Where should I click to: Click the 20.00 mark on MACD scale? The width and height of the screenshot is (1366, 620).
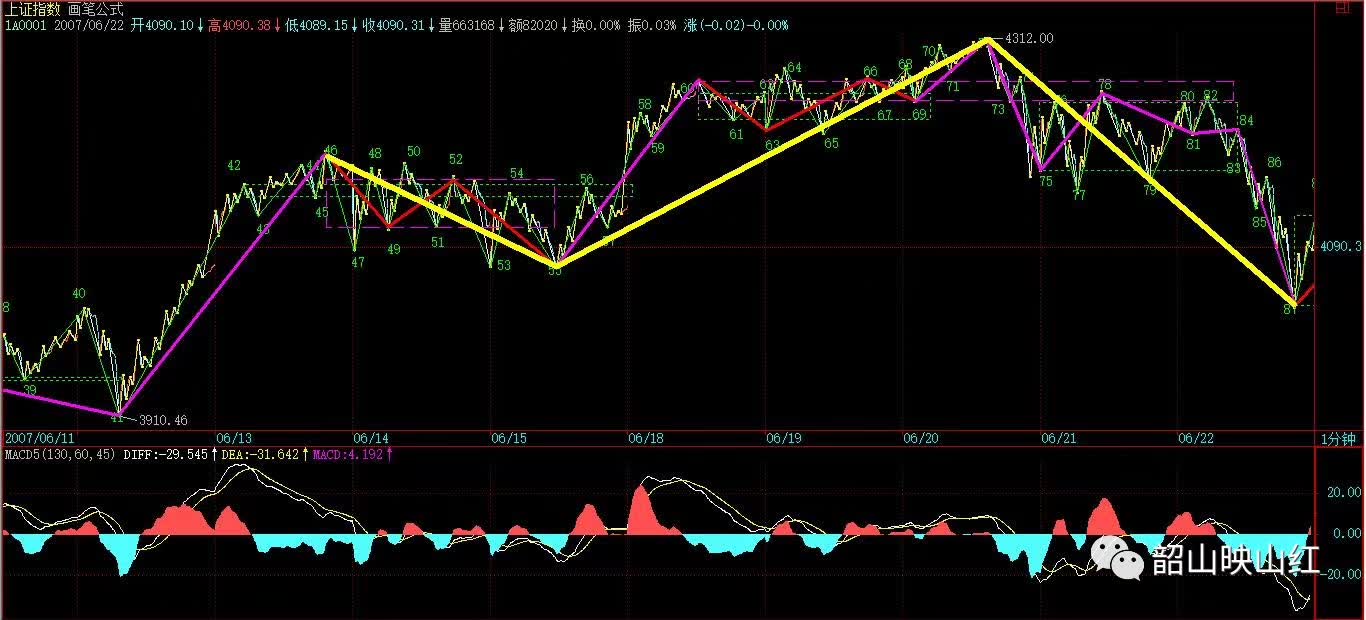point(1343,493)
